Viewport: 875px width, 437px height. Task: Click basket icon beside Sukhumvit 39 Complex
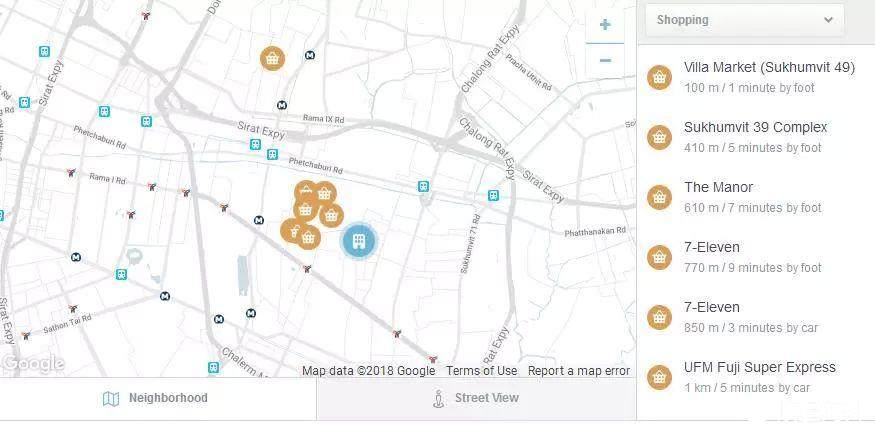point(659,137)
